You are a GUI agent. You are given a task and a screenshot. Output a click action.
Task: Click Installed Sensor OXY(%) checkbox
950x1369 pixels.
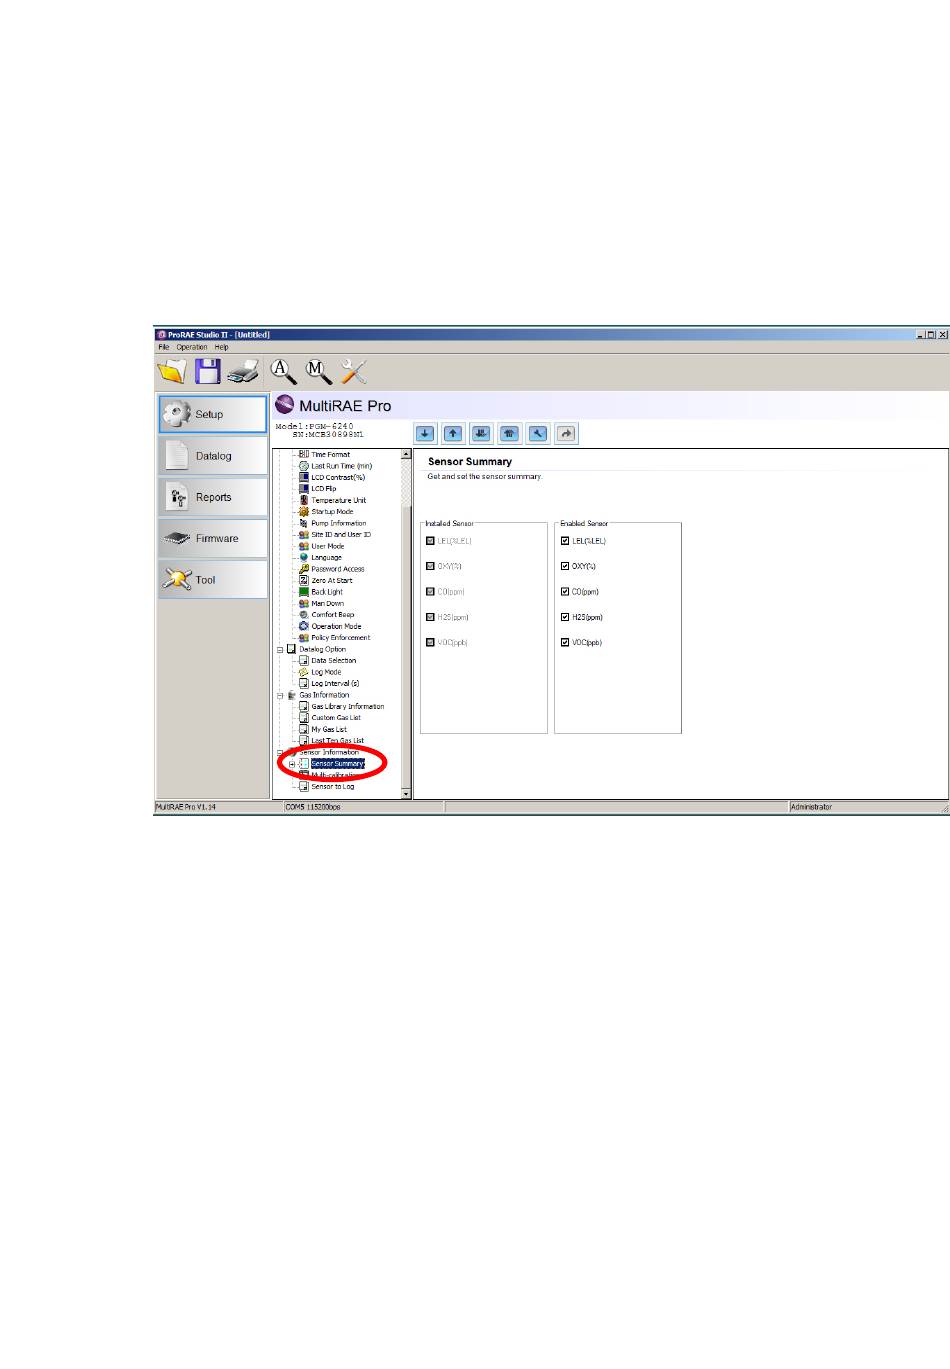tap(431, 566)
